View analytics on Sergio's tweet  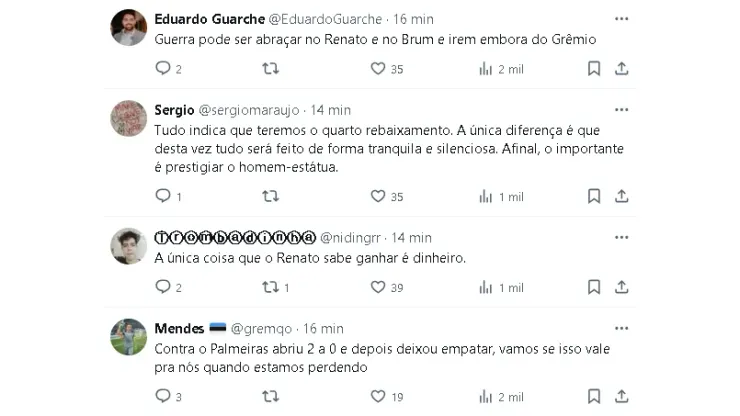486,197
